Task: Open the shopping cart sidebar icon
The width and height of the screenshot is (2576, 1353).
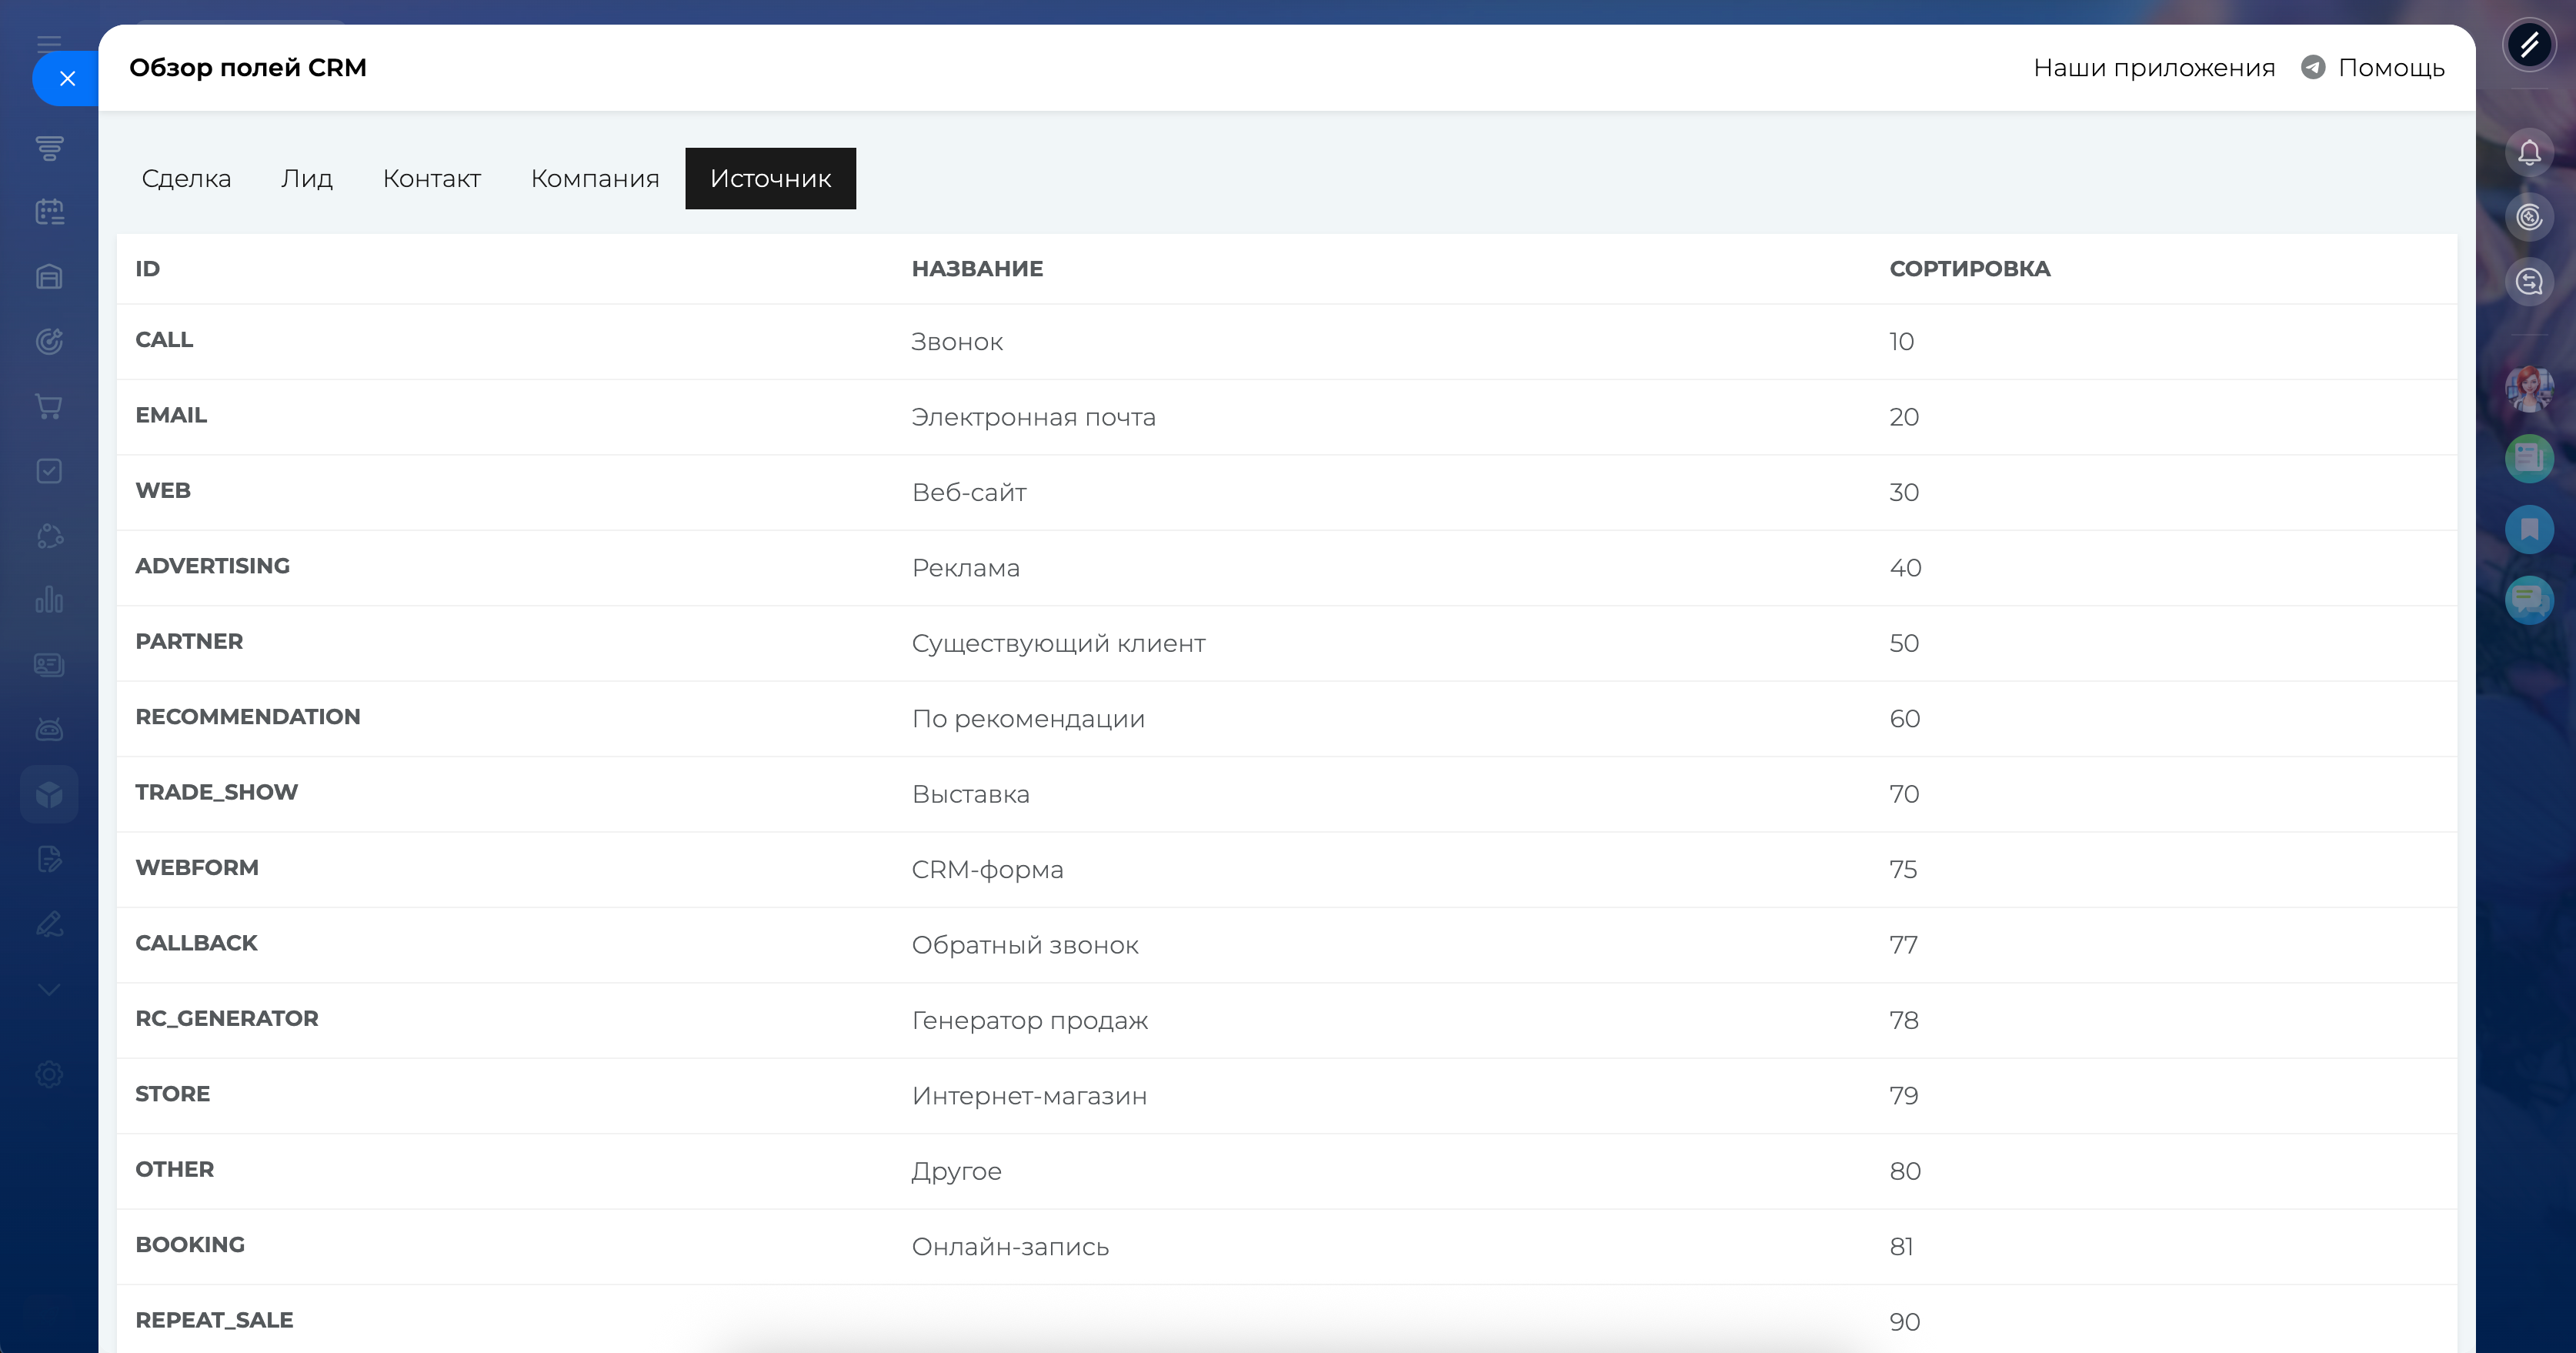Action: 49,406
